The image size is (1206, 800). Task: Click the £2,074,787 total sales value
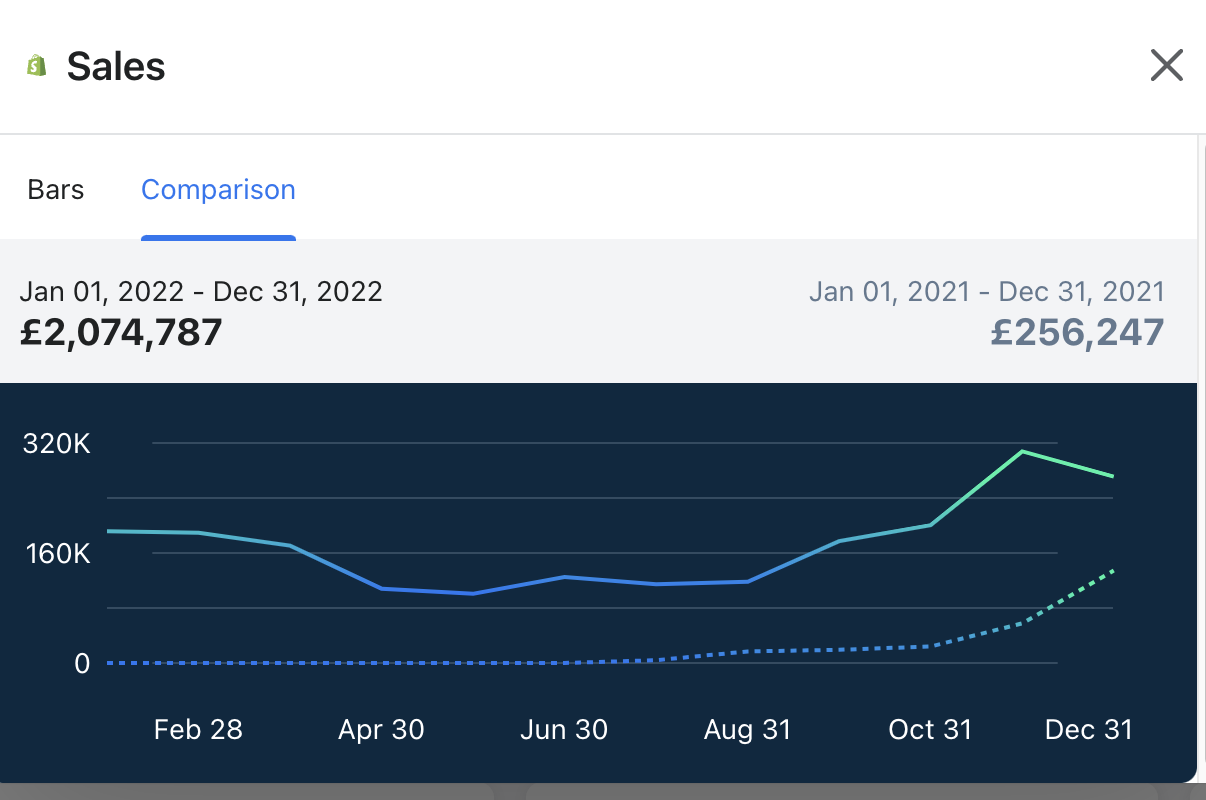(x=121, y=332)
